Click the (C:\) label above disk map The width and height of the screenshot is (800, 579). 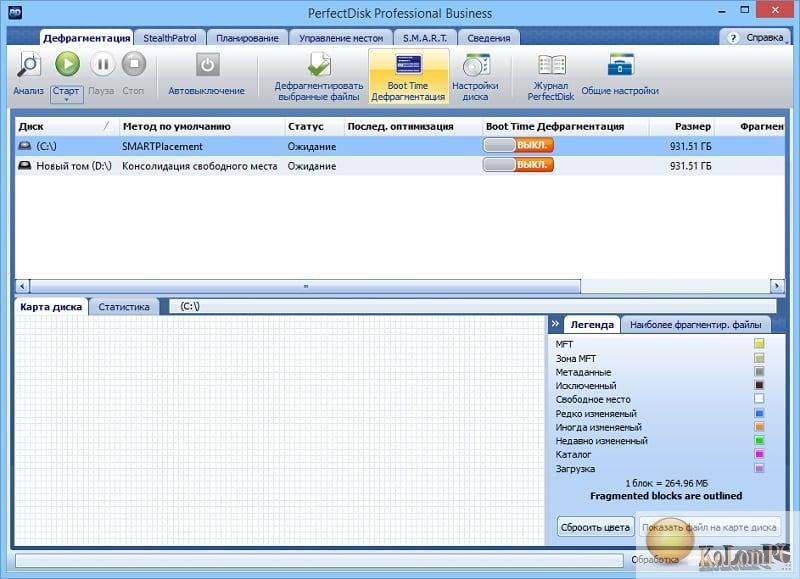click(x=190, y=306)
